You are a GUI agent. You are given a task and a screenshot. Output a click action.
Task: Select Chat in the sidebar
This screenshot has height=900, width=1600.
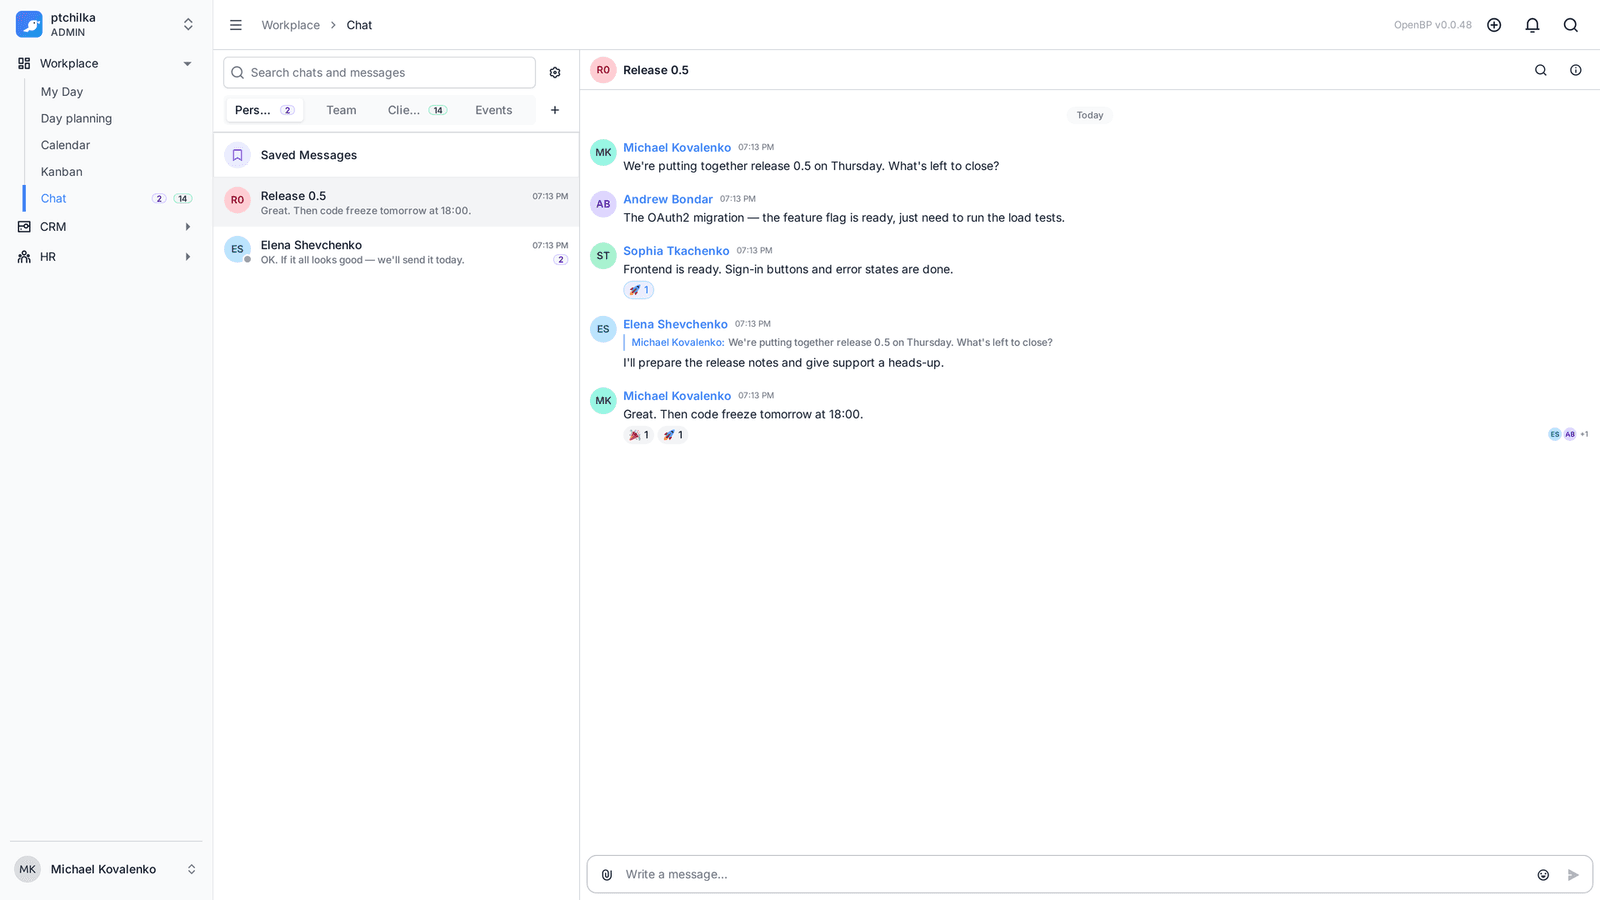[x=54, y=199]
